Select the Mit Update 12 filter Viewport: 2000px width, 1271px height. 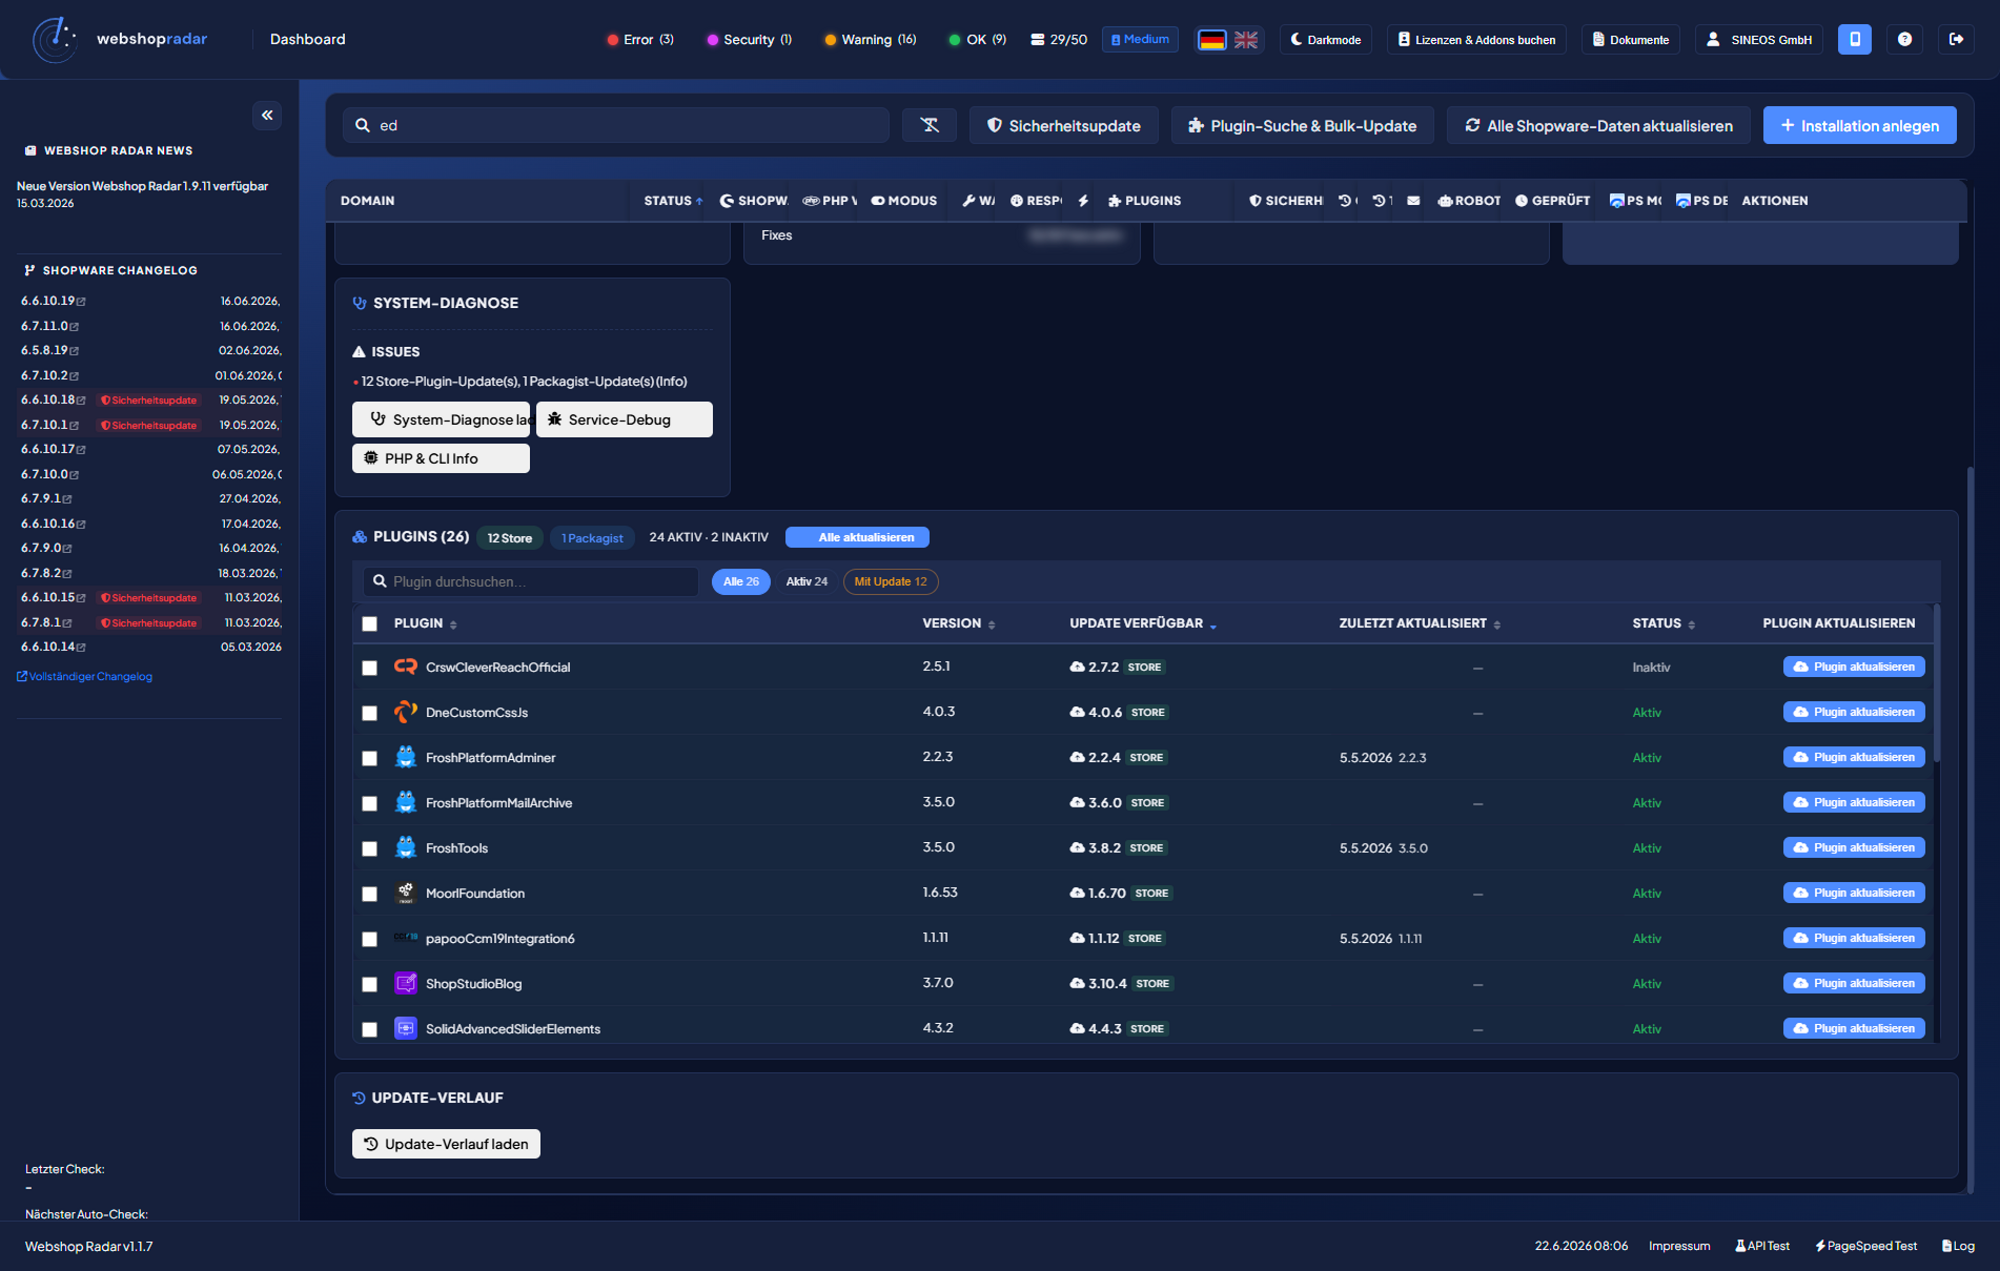(891, 582)
